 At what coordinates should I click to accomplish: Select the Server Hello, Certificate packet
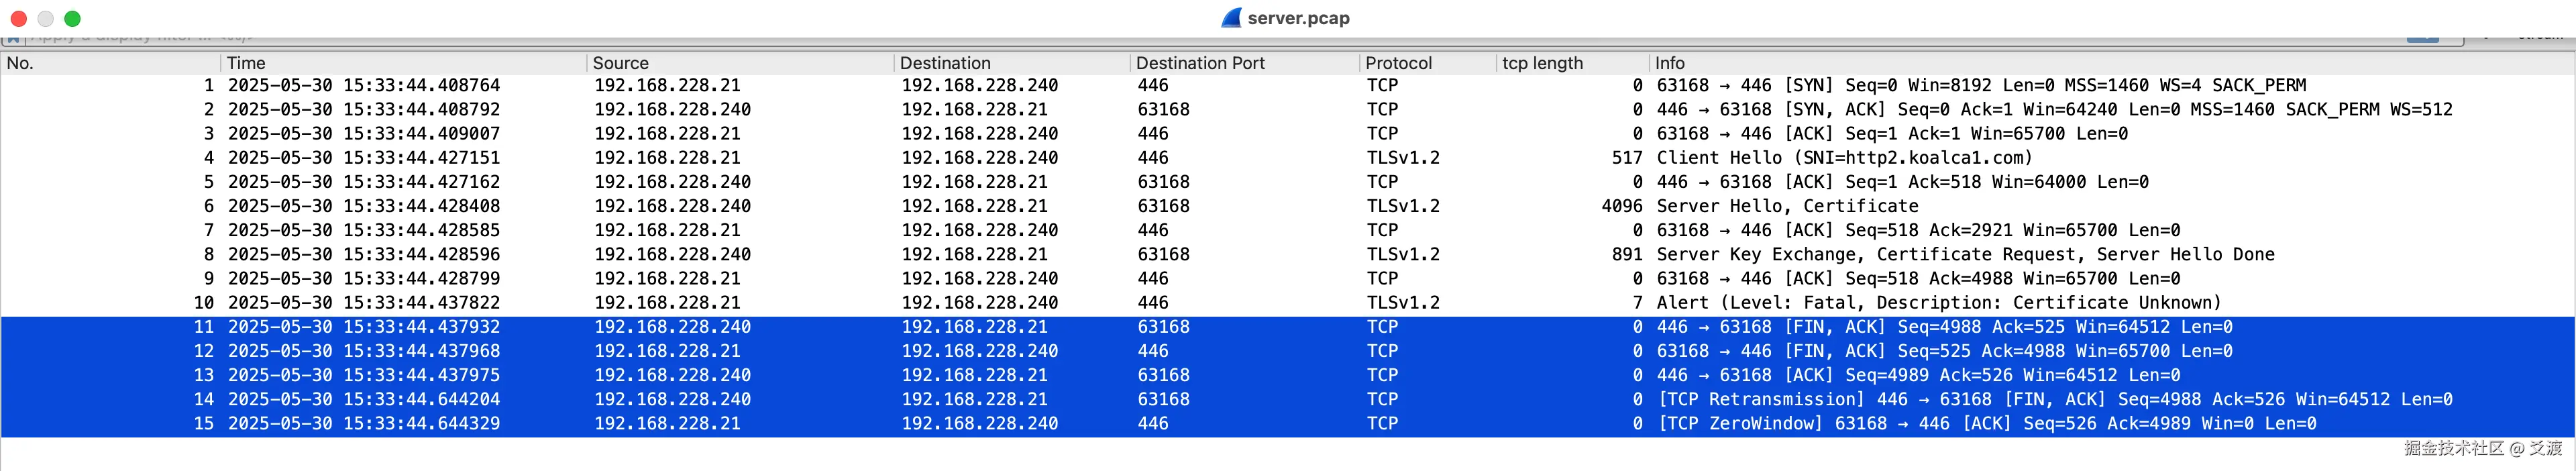pyautogui.click(x=1287, y=206)
